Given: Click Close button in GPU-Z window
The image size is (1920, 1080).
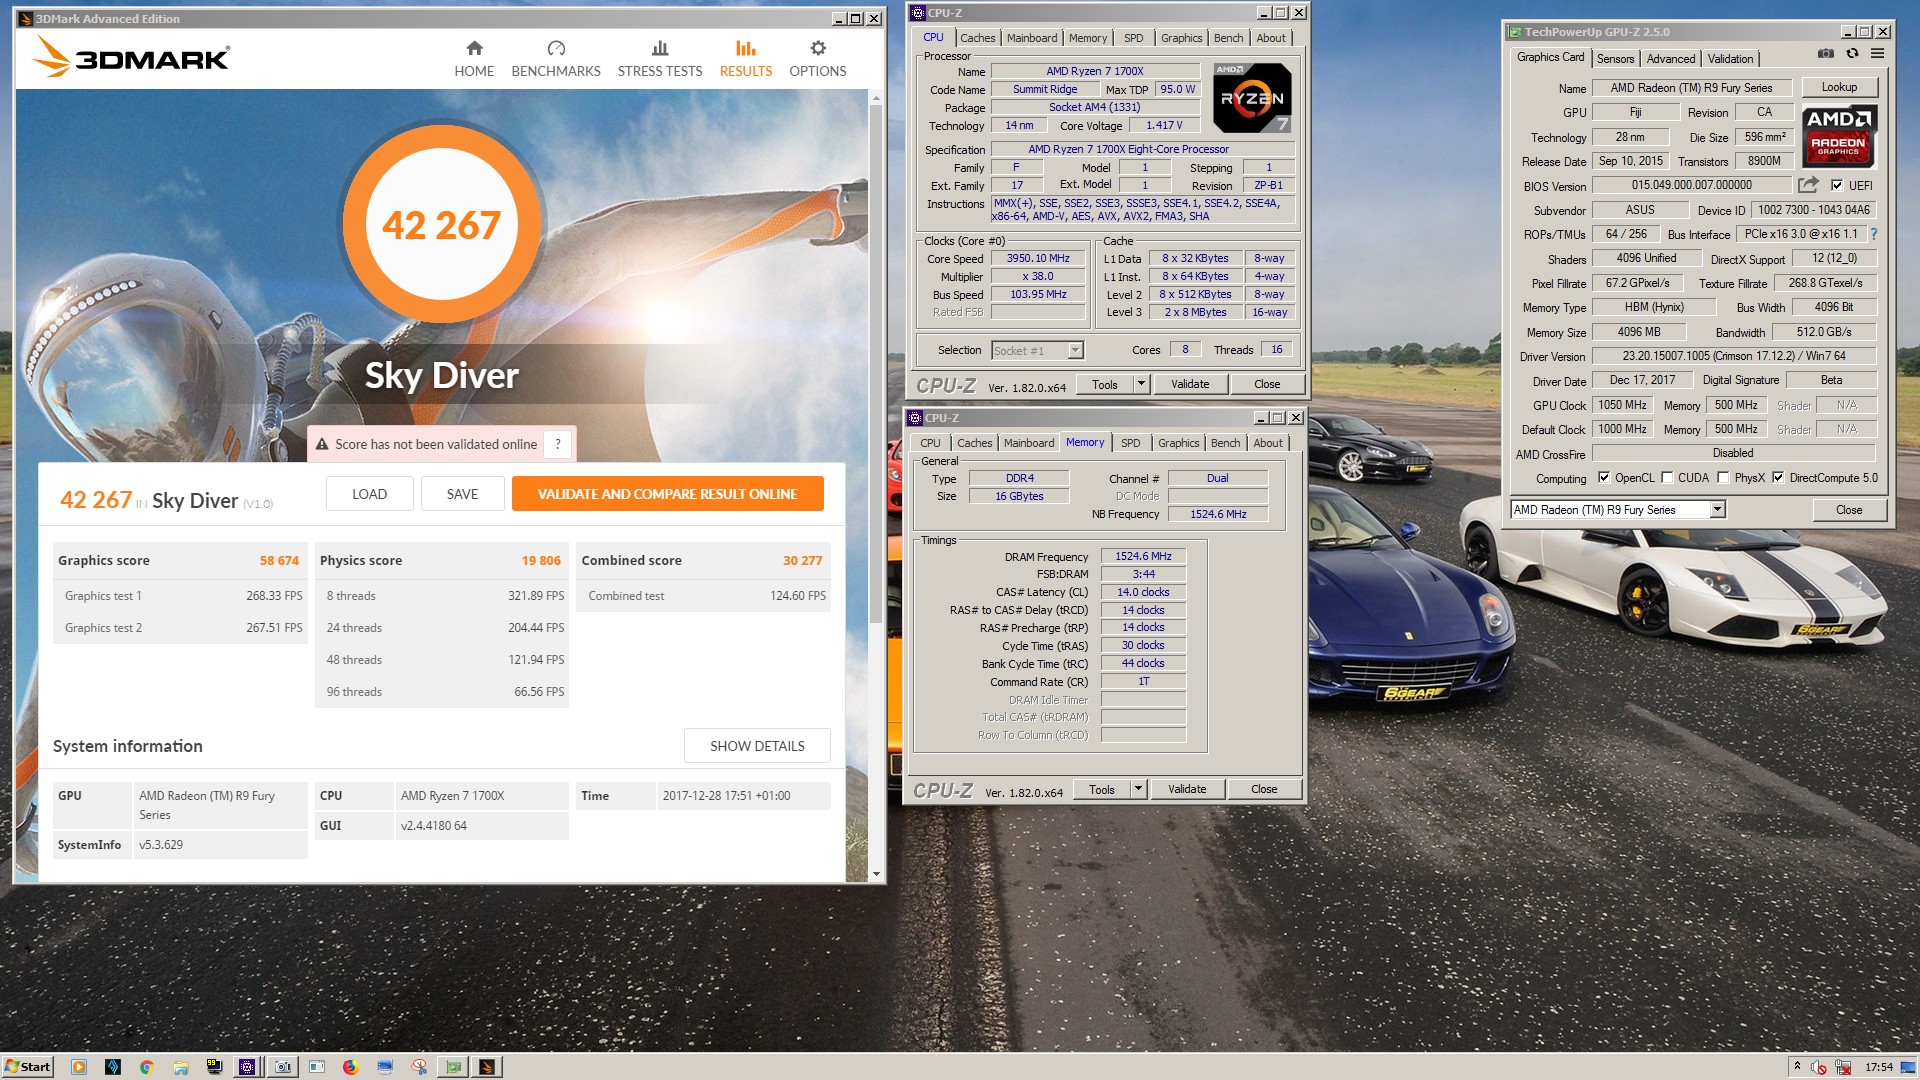Looking at the screenshot, I should (x=1849, y=510).
